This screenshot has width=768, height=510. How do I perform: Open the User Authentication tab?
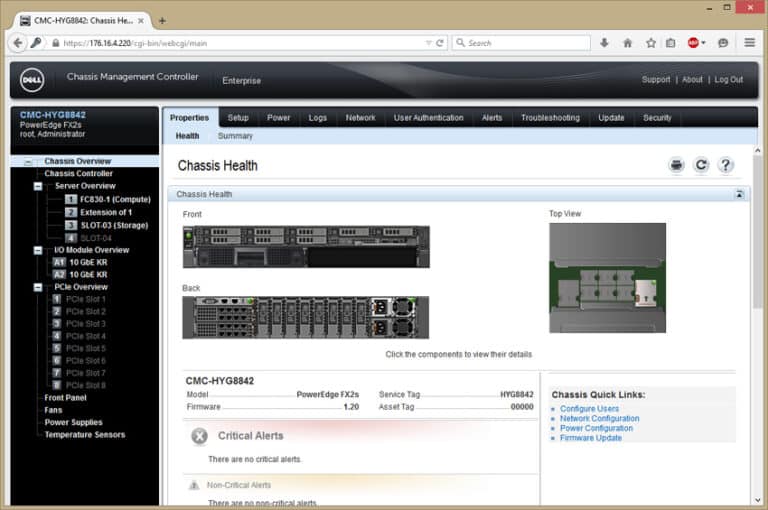[429, 118]
